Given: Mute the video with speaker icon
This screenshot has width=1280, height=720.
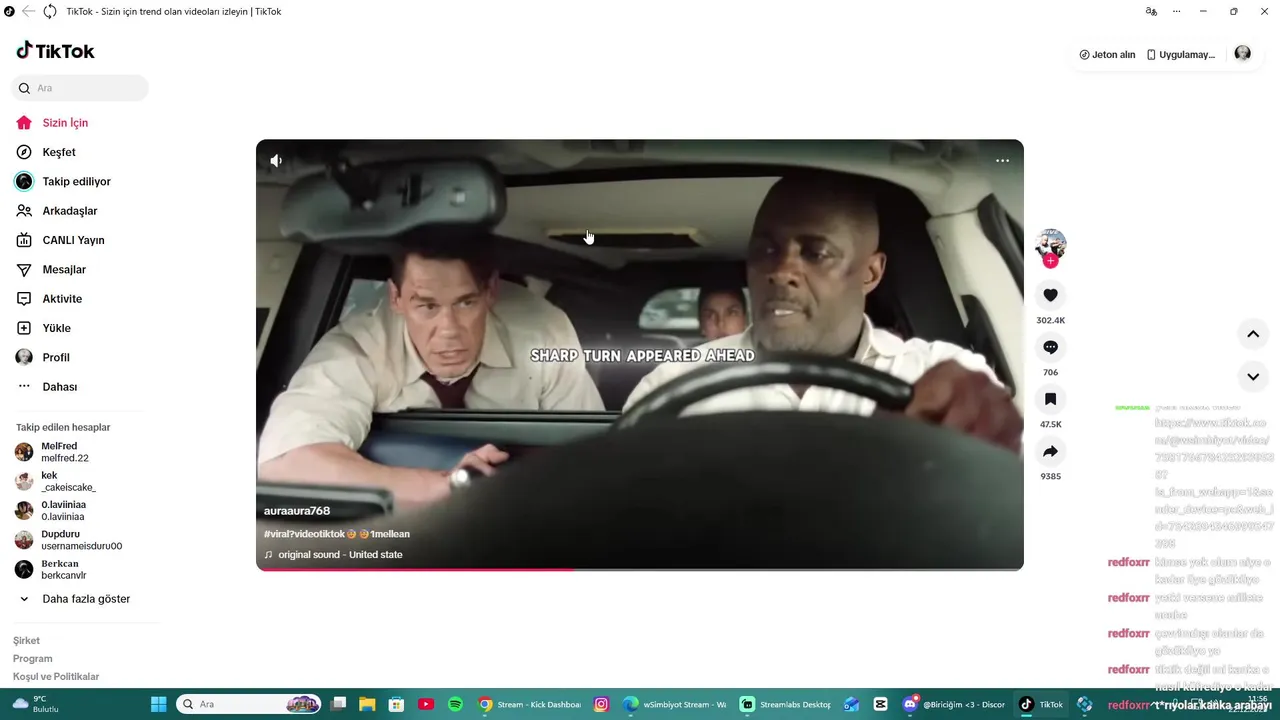Looking at the screenshot, I should [276, 160].
